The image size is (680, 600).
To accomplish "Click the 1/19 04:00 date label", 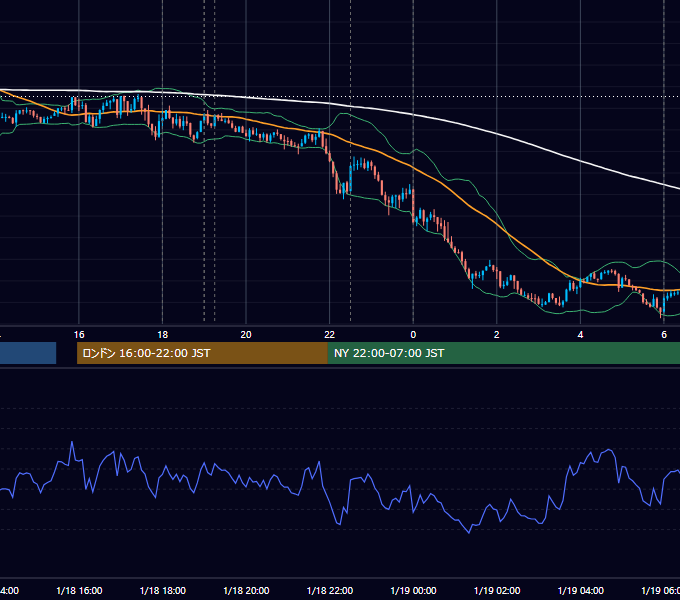I will point(581,590).
